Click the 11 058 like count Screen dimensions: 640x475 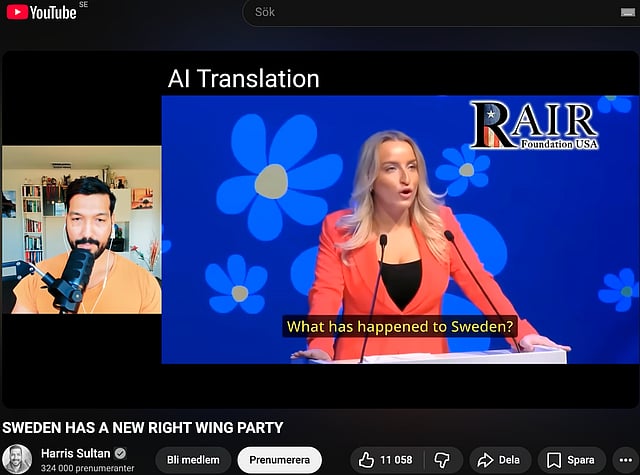[x=398, y=460]
